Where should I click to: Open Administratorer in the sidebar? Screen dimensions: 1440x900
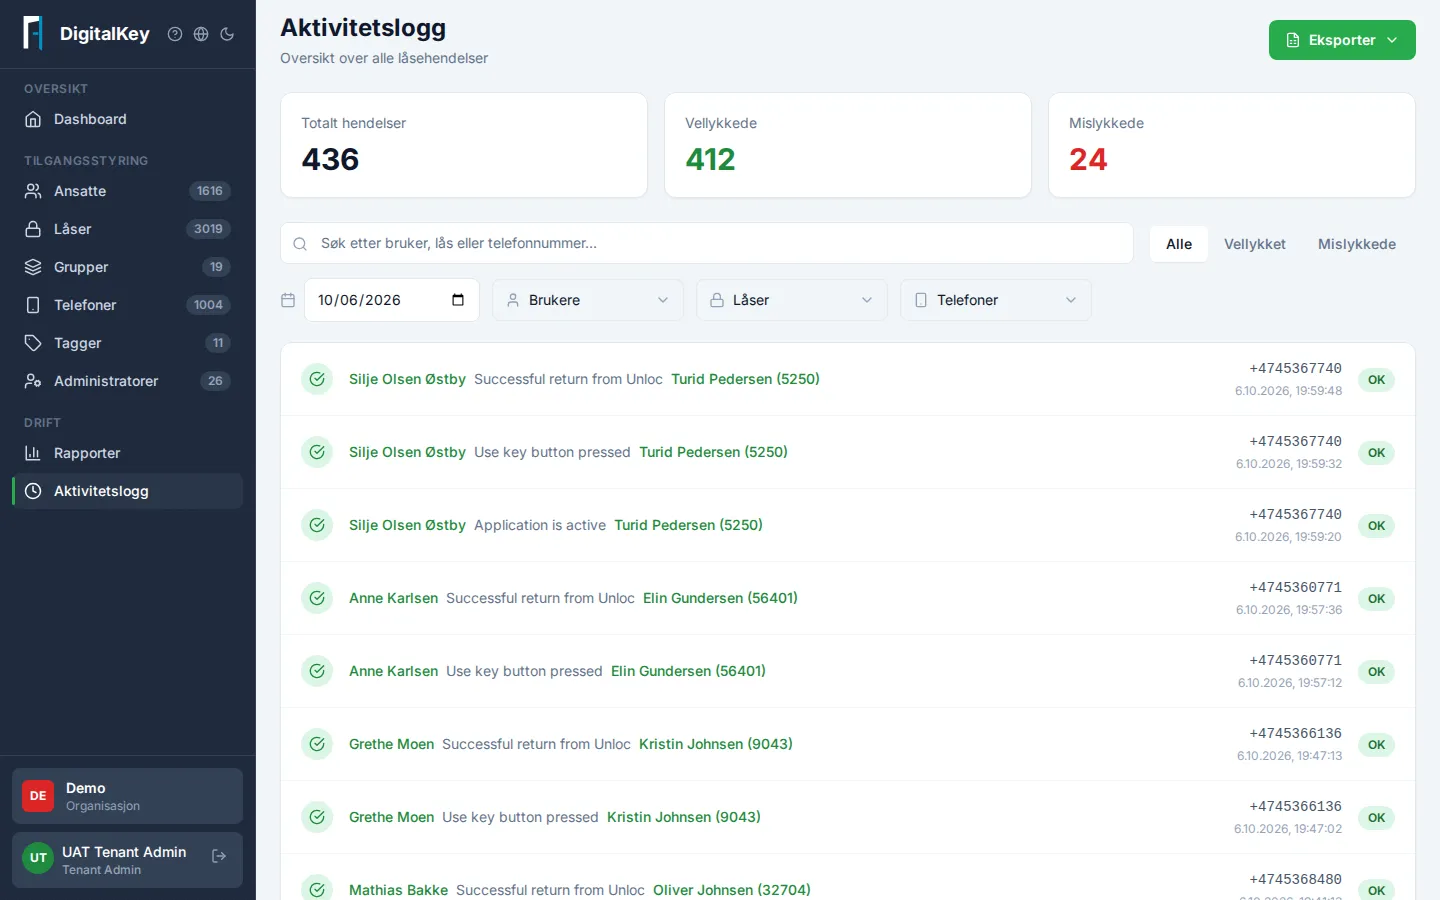click(127, 381)
